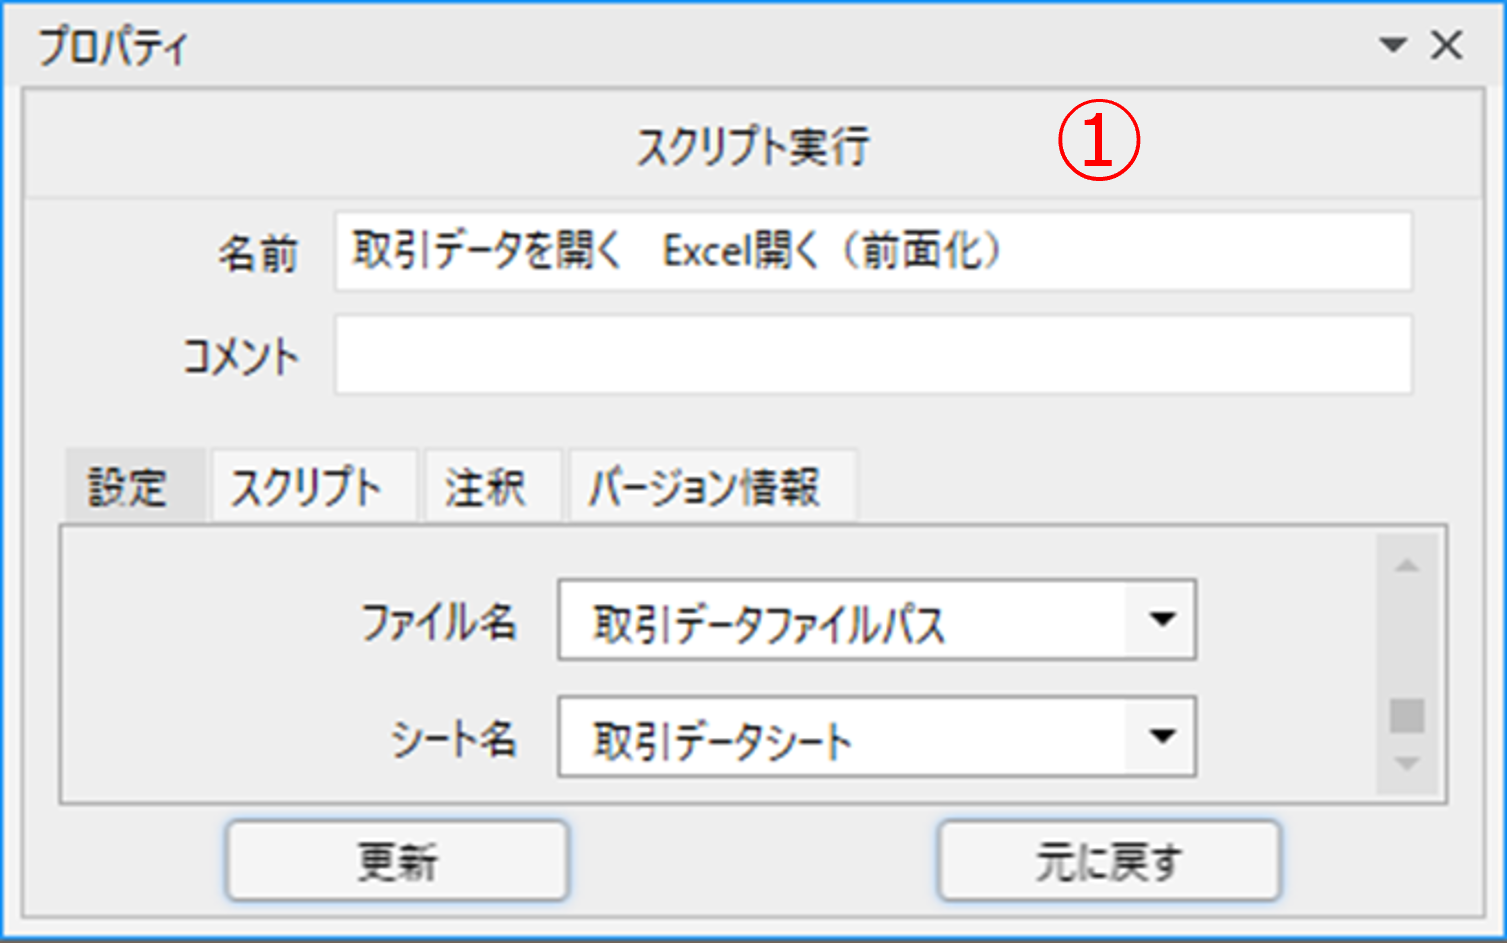Expand the シート名 dropdown arrow
Screen dimensions: 1507x943
[1161, 737]
